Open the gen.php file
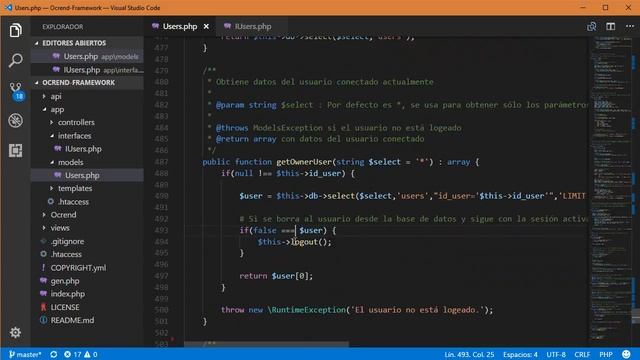This screenshot has width=640, height=360. point(87,281)
